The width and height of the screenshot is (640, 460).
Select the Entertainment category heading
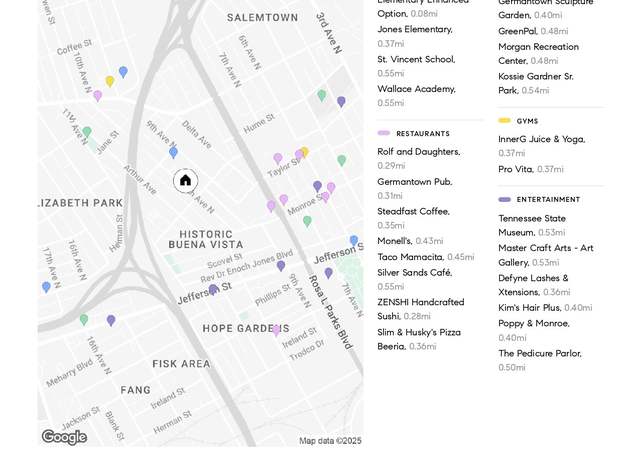[548, 200]
